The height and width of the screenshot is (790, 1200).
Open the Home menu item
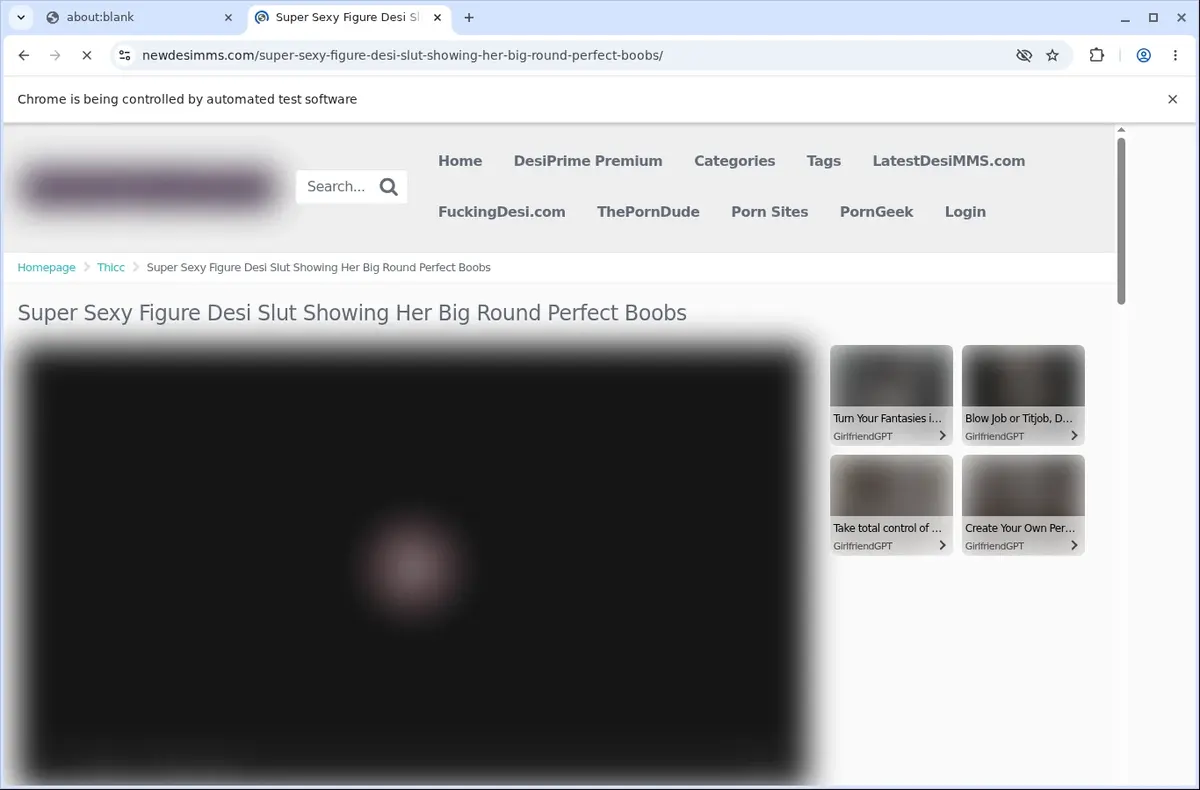pos(460,161)
